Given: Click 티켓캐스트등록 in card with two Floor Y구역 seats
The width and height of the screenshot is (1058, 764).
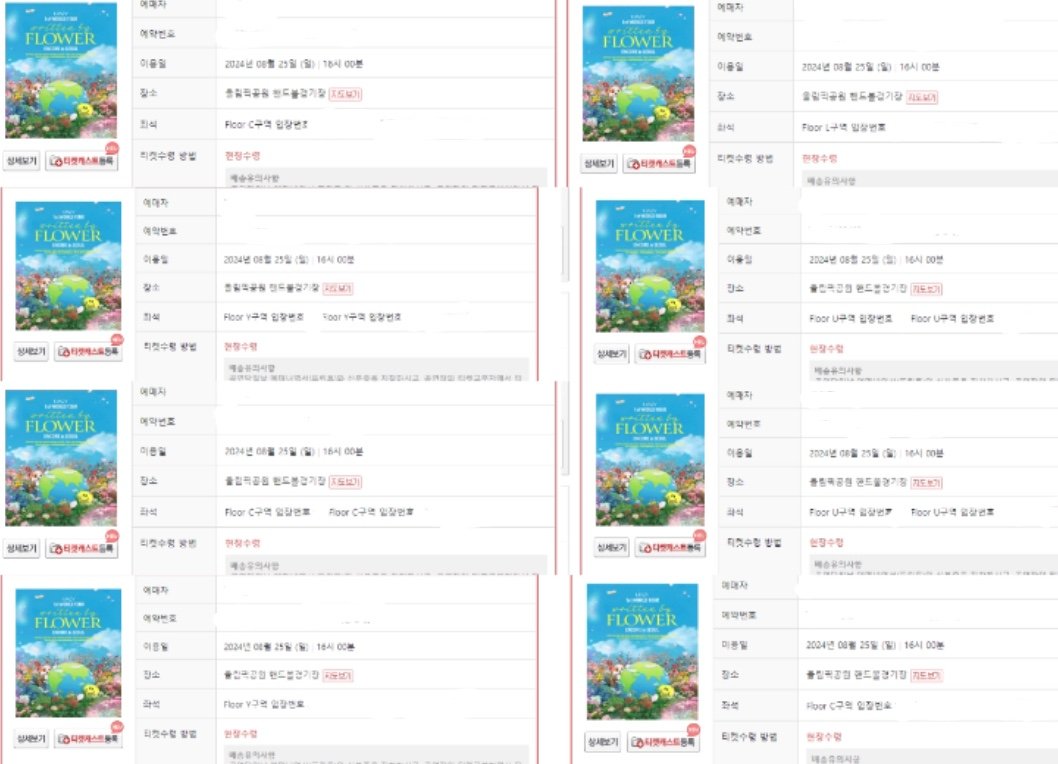Looking at the screenshot, I should pos(88,351).
